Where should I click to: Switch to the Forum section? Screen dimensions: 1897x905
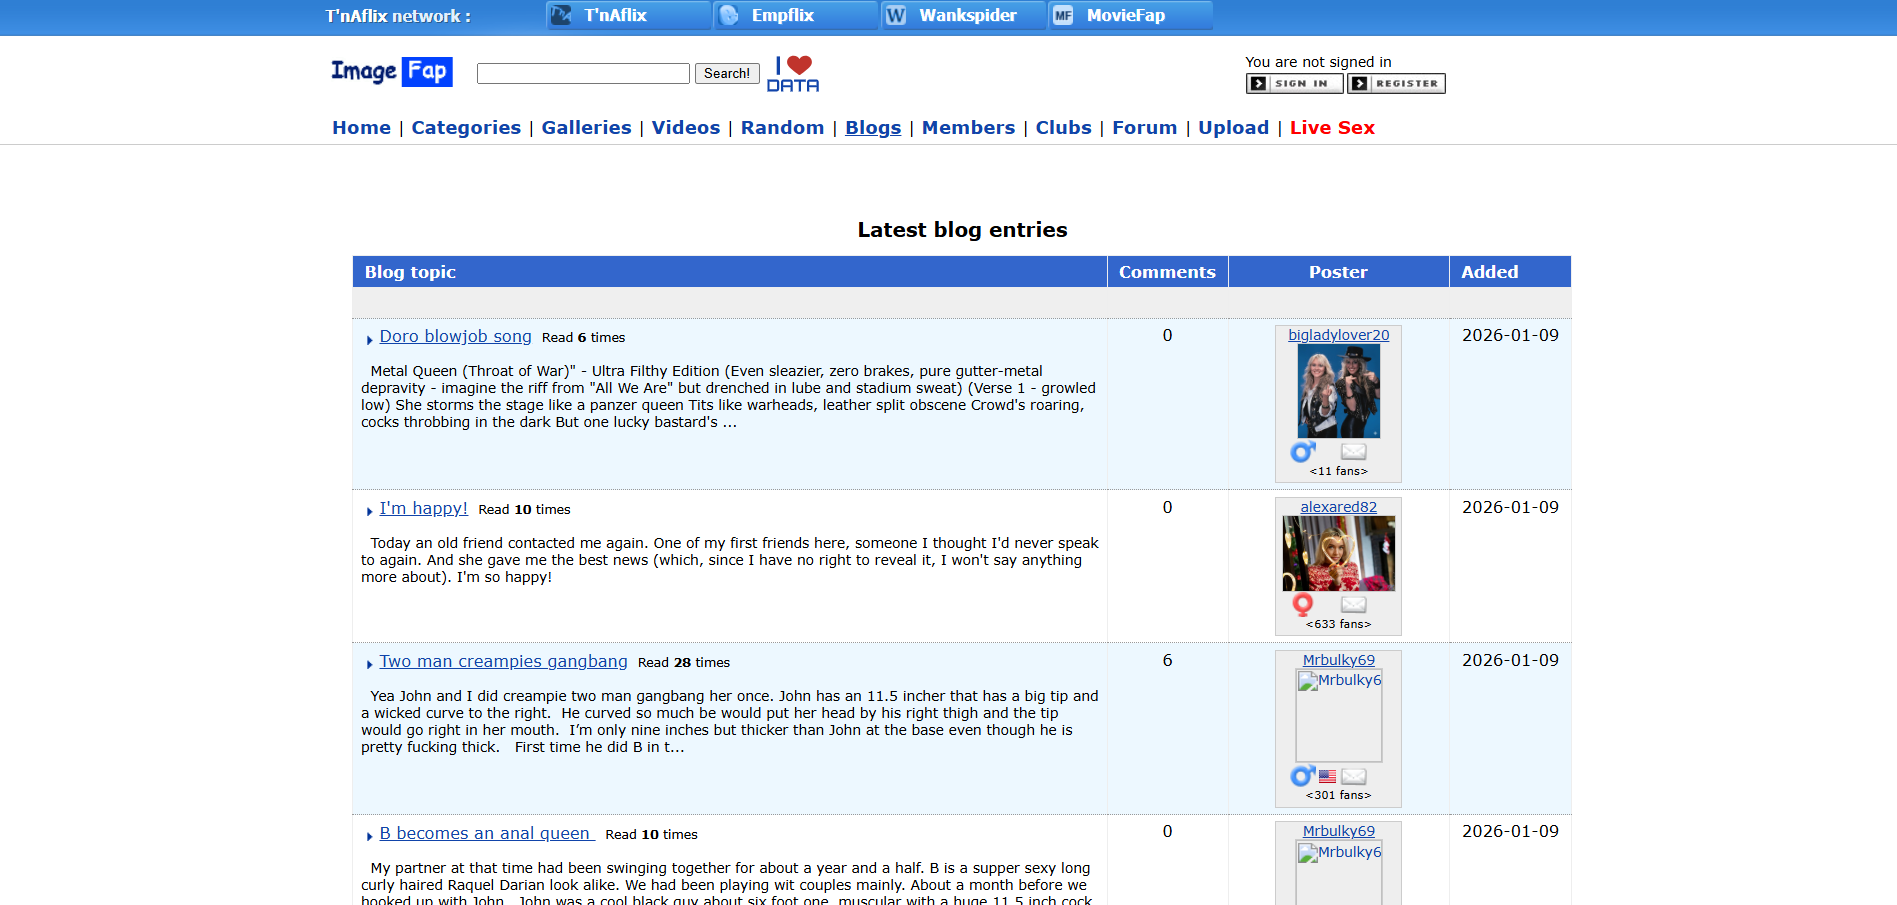pos(1143,127)
